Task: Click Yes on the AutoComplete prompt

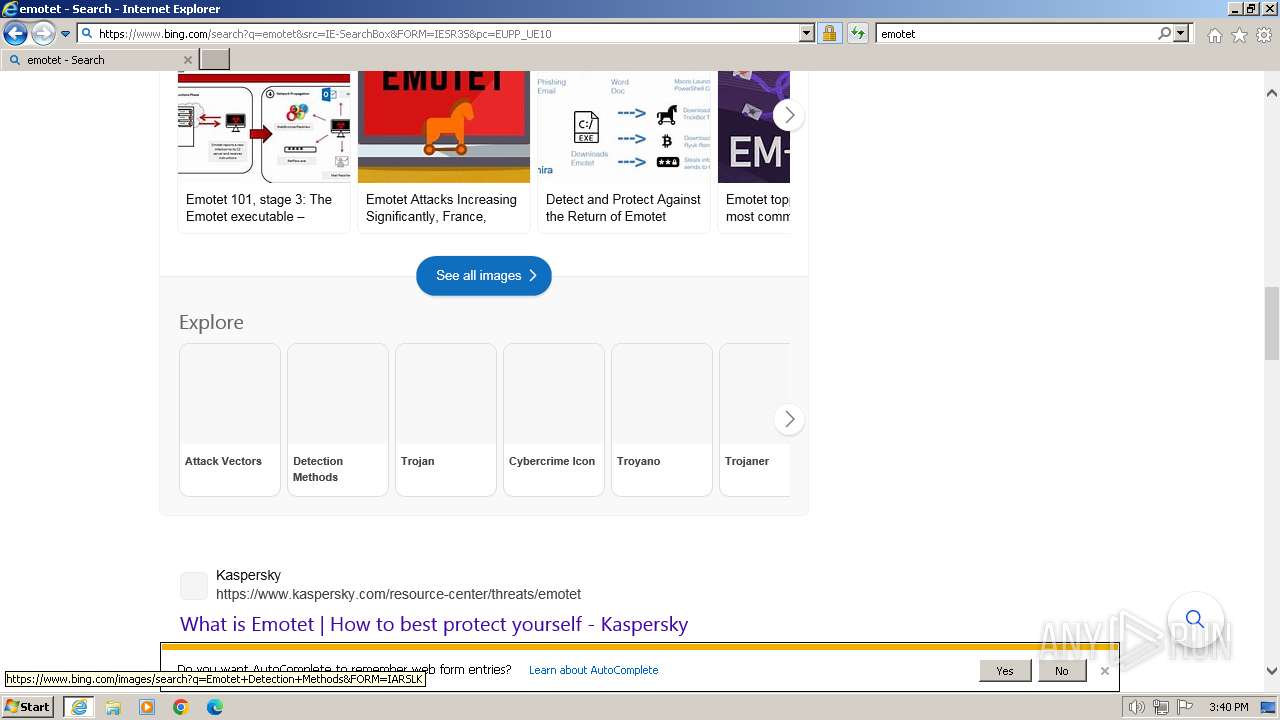Action: pos(1005,671)
